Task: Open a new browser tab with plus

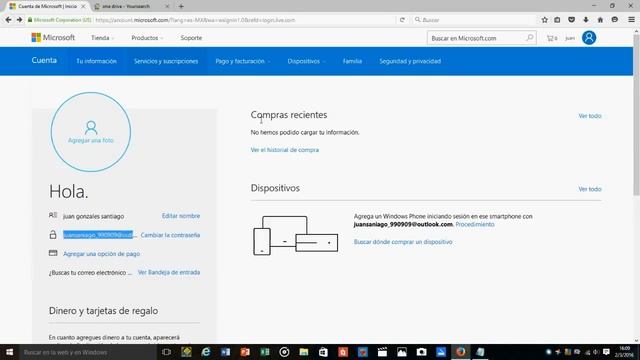Action: pos(181,6)
